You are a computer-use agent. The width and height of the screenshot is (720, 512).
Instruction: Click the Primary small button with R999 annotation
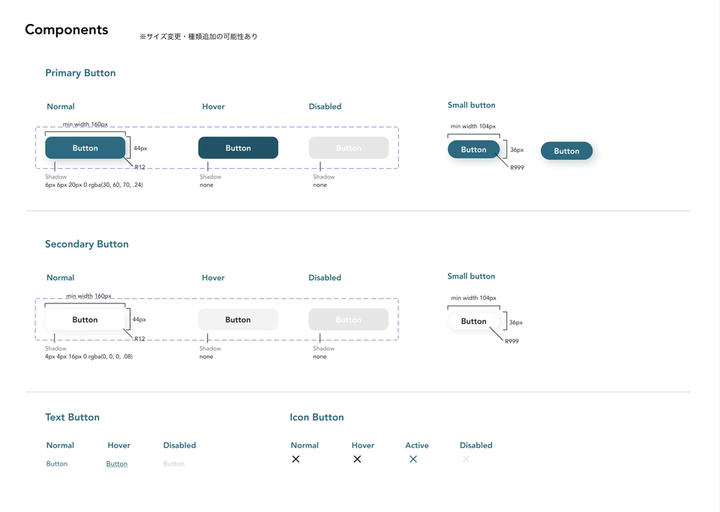click(473, 150)
